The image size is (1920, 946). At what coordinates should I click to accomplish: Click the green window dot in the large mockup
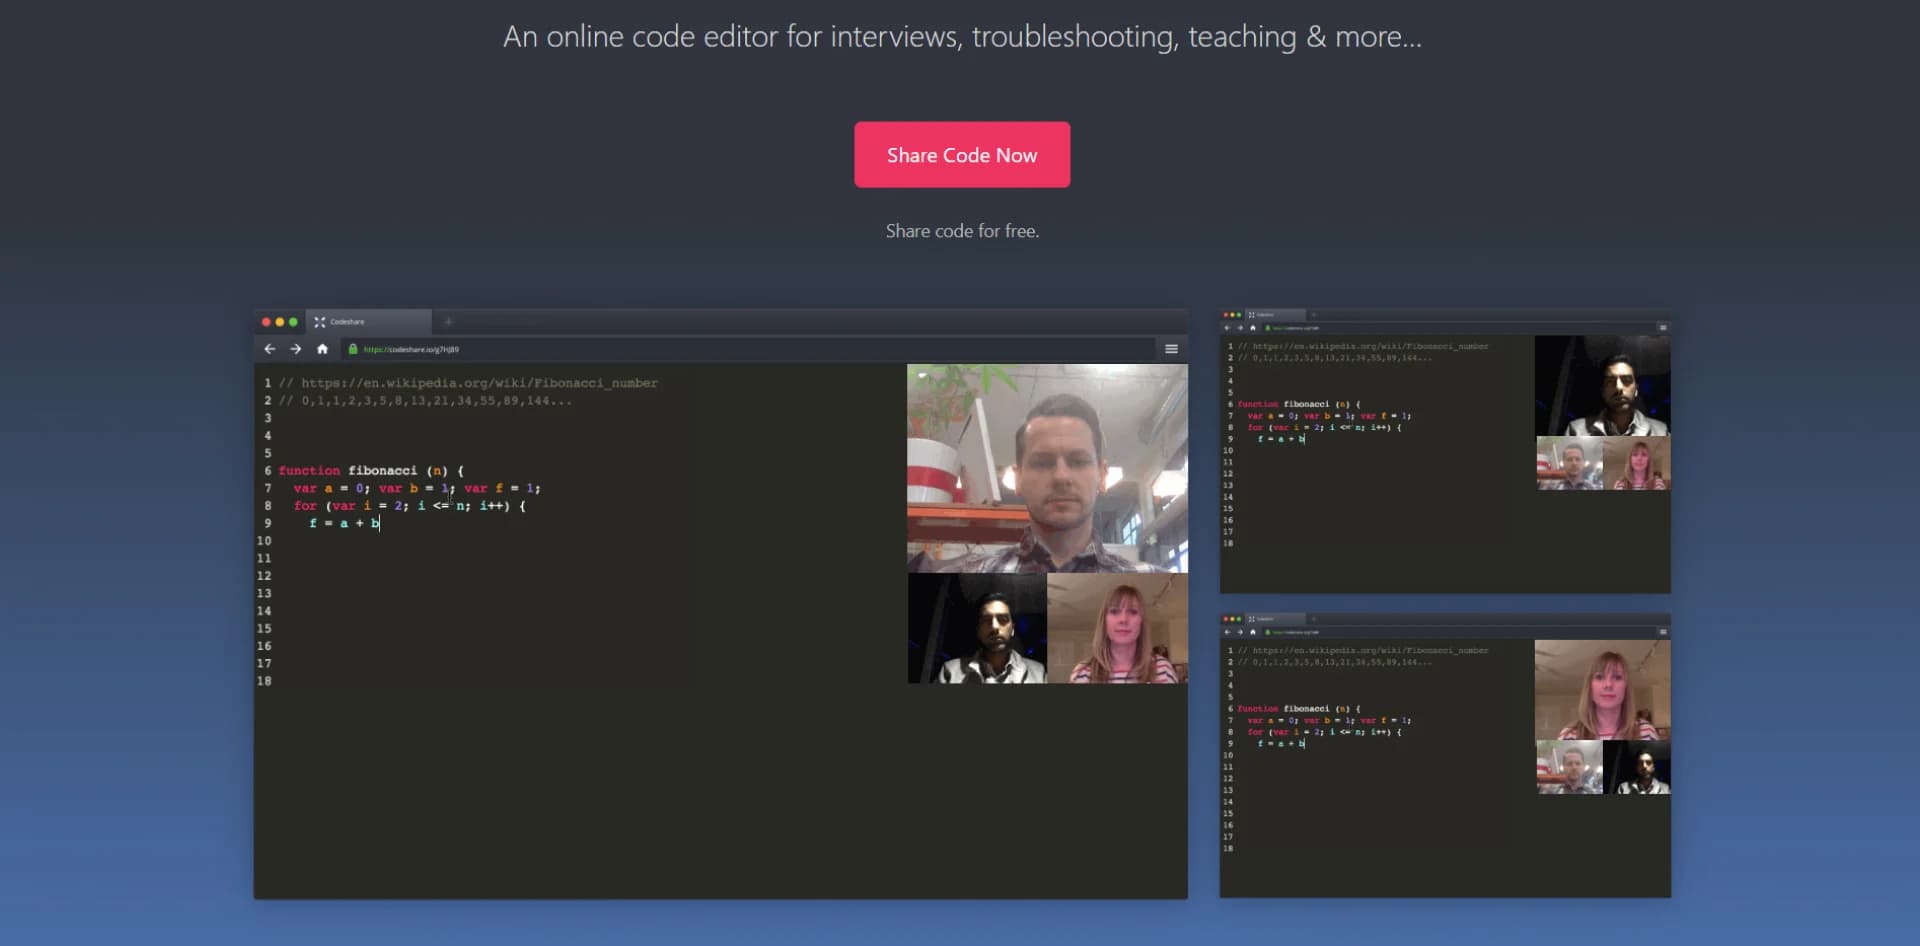[293, 322]
